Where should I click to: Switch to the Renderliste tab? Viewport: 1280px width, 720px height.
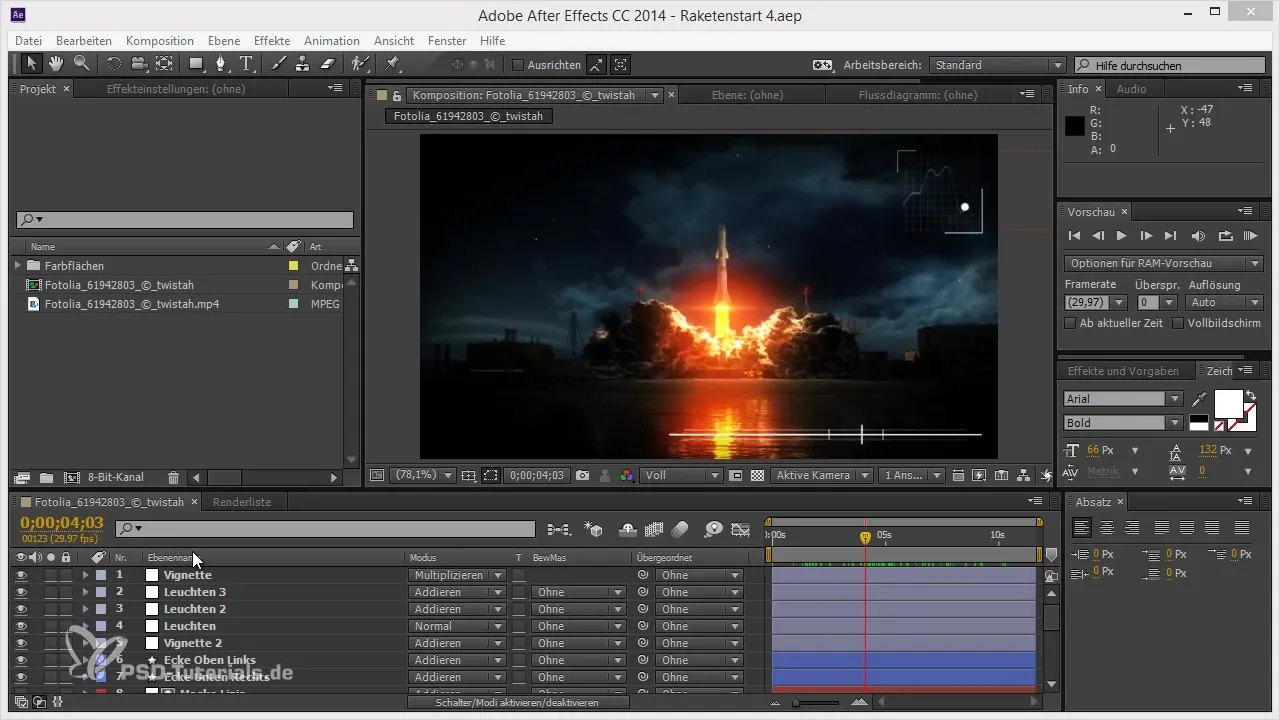[x=242, y=502]
